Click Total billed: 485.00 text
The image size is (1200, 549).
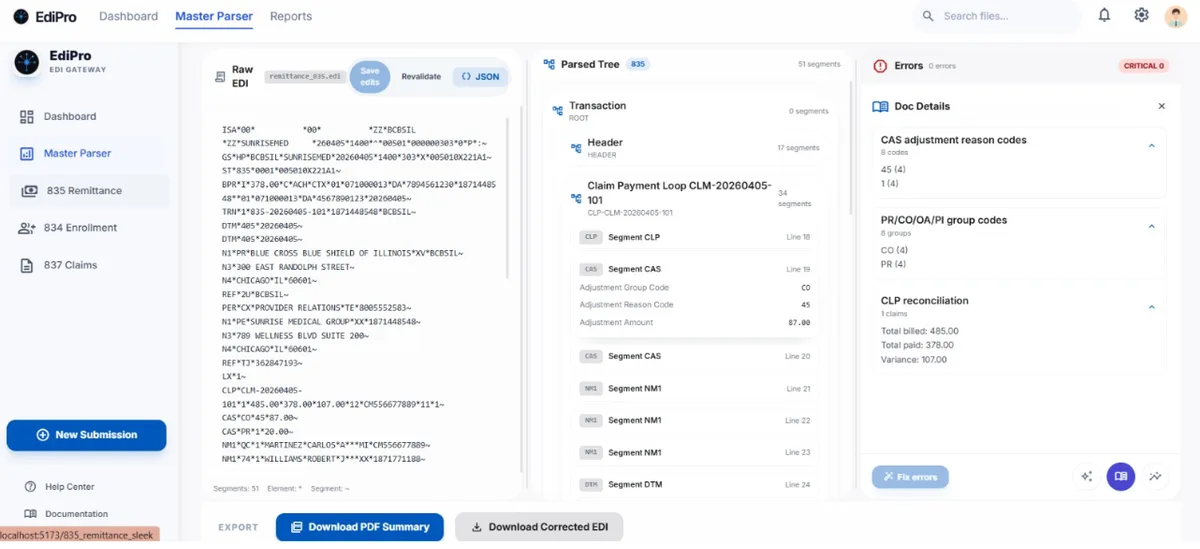click(920, 331)
